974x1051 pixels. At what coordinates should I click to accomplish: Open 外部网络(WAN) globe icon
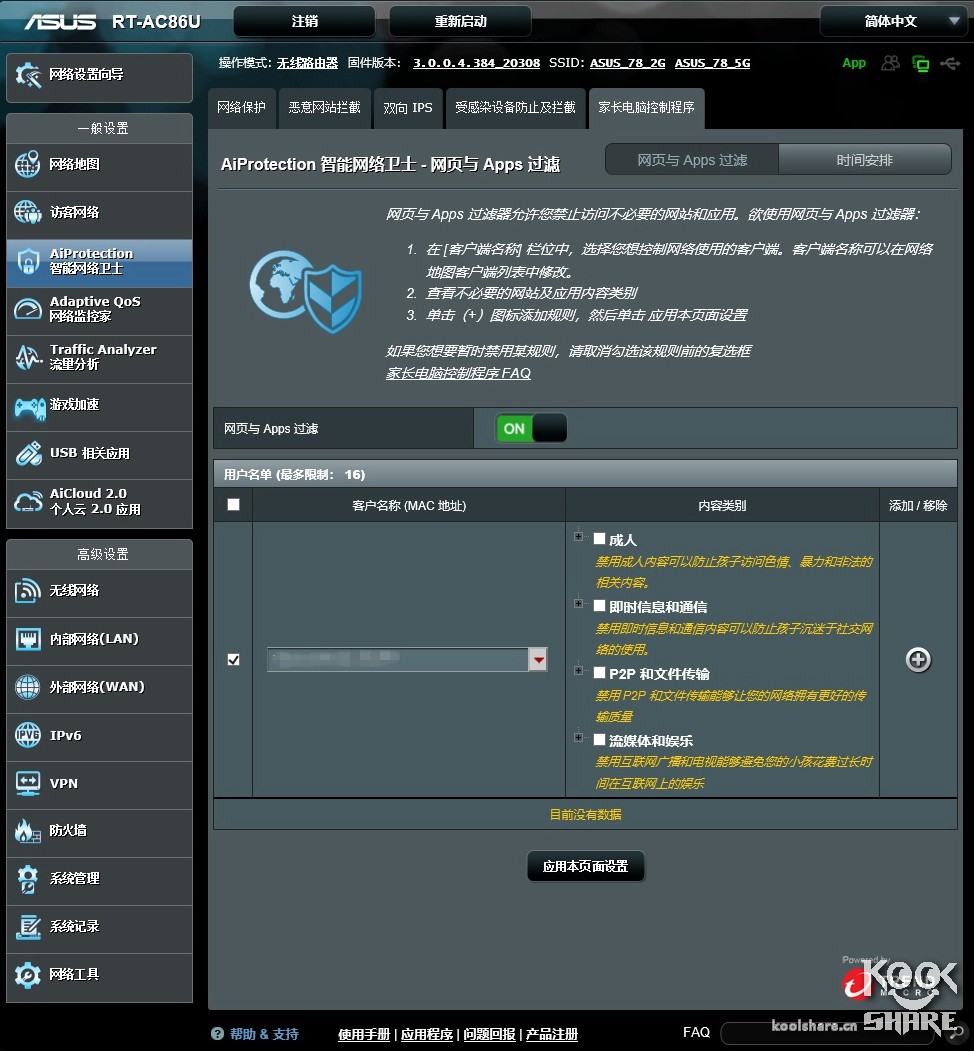click(x=27, y=688)
